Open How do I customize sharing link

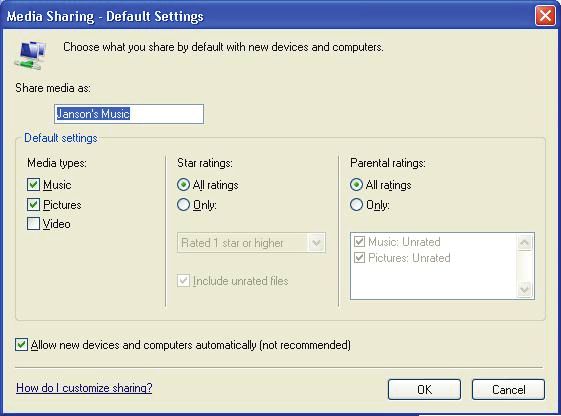point(84,388)
